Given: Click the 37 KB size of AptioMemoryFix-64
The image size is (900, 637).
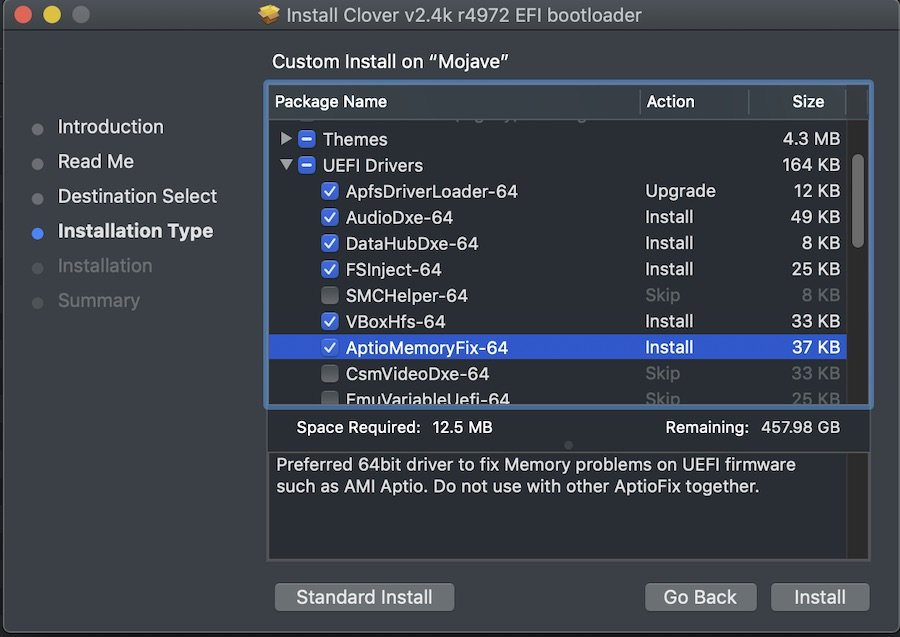Looking at the screenshot, I should [816, 347].
